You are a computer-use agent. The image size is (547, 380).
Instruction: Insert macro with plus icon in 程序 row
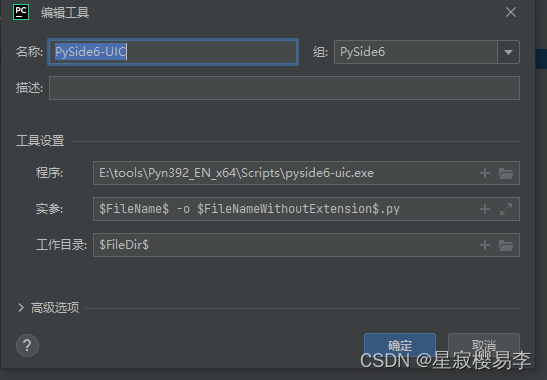click(485, 173)
